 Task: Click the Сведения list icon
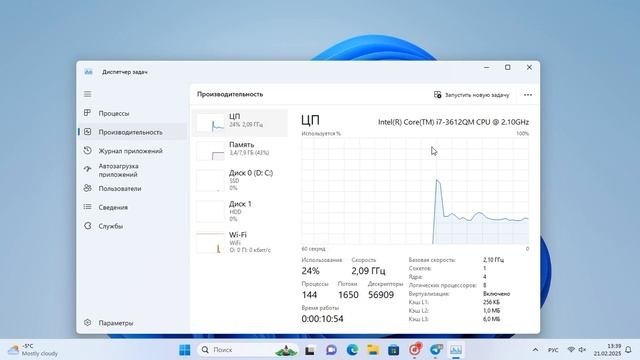[x=87, y=207]
